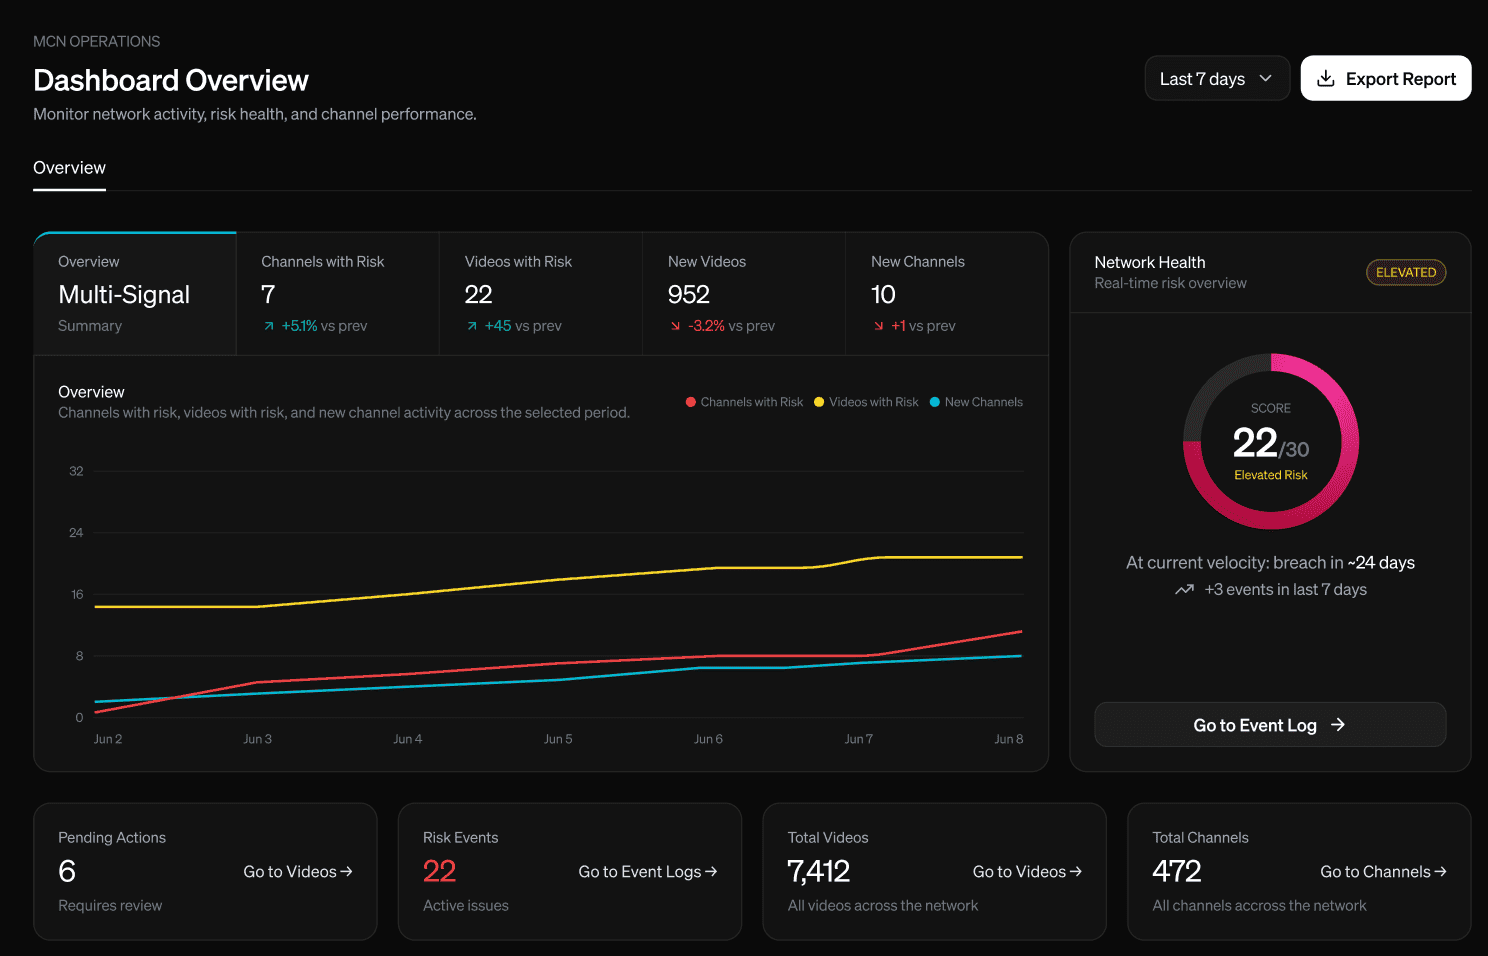Viewport: 1488px width, 956px height.
Task: Click the 472 total channels value
Action: [1177, 871]
